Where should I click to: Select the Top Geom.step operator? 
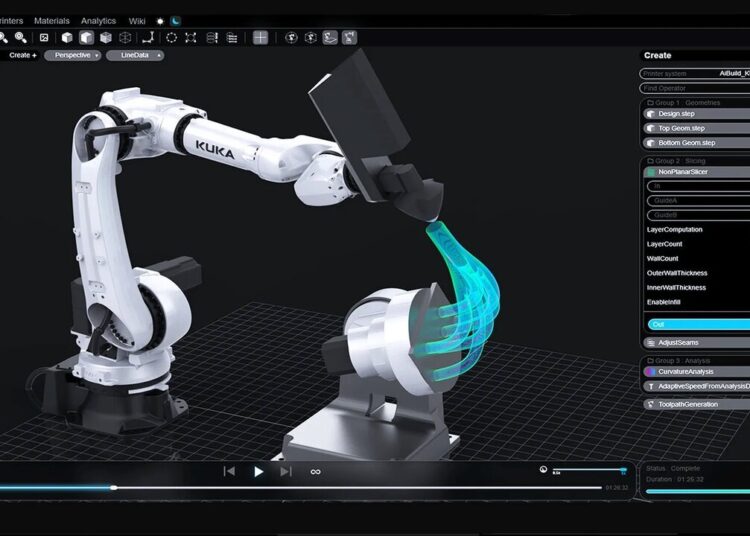point(696,128)
